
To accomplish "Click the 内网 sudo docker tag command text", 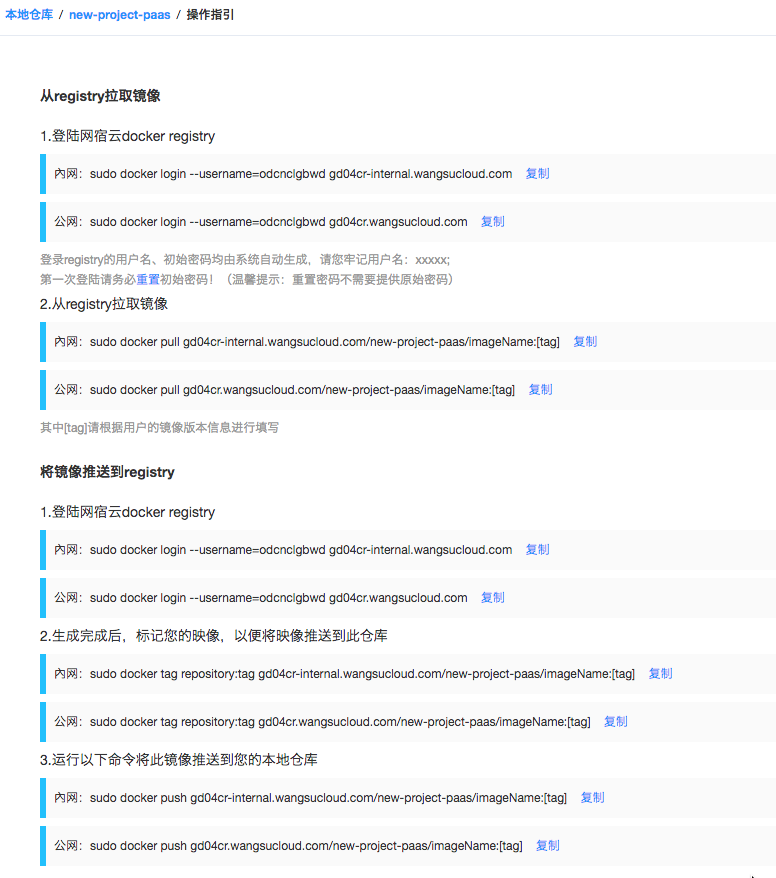I will tap(362, 674).
